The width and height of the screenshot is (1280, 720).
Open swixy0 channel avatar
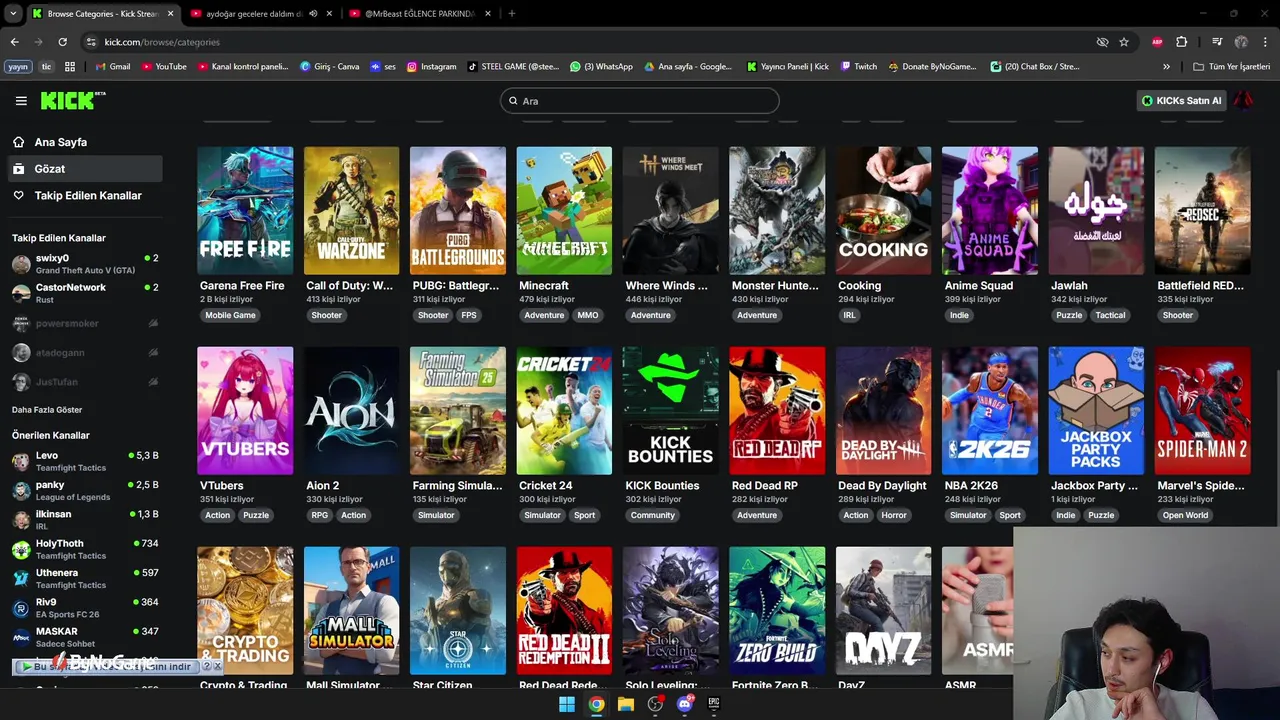coord(21,264)
